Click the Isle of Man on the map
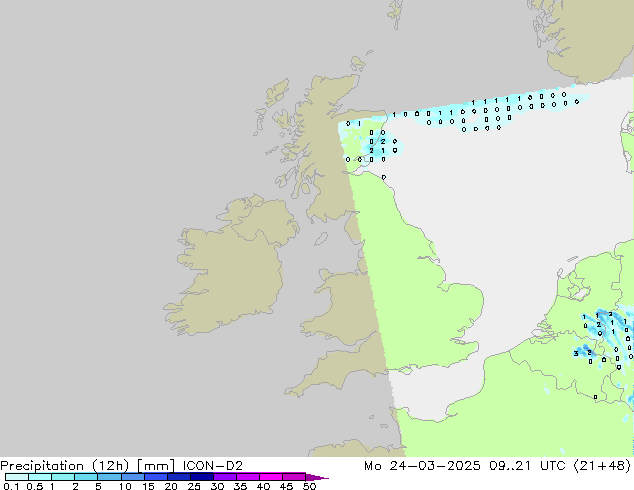Viewport: 634px width, 490px height. click(x=321, y=239)
